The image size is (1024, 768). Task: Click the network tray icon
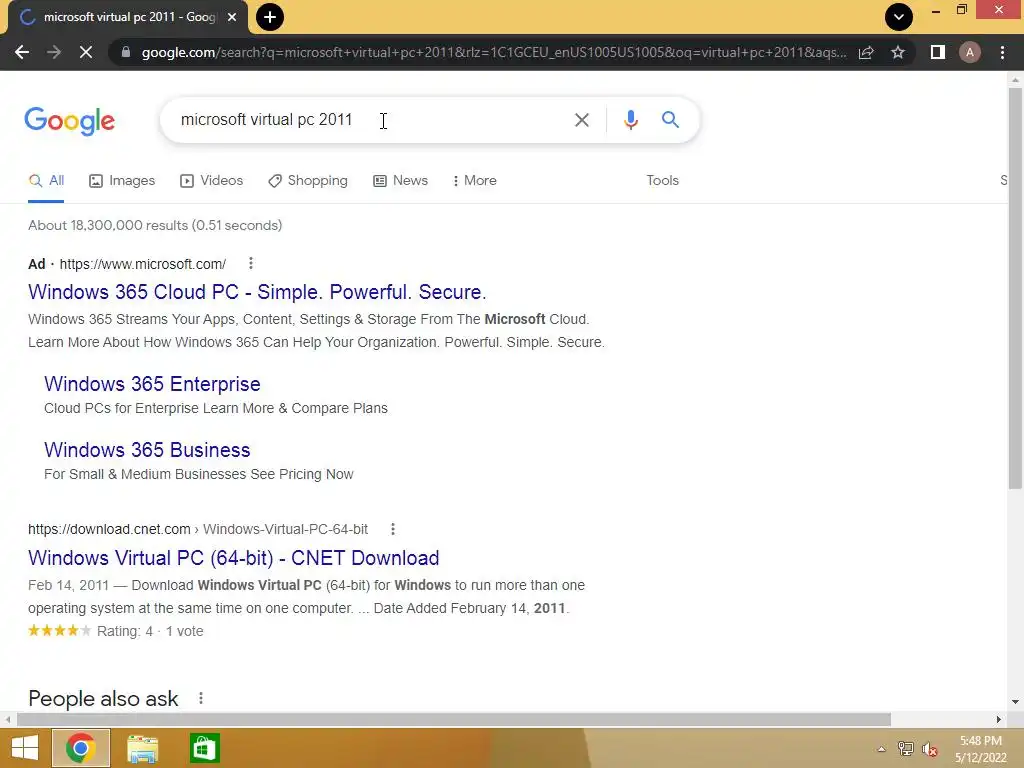pyautogui.click(x=906, y=749)
